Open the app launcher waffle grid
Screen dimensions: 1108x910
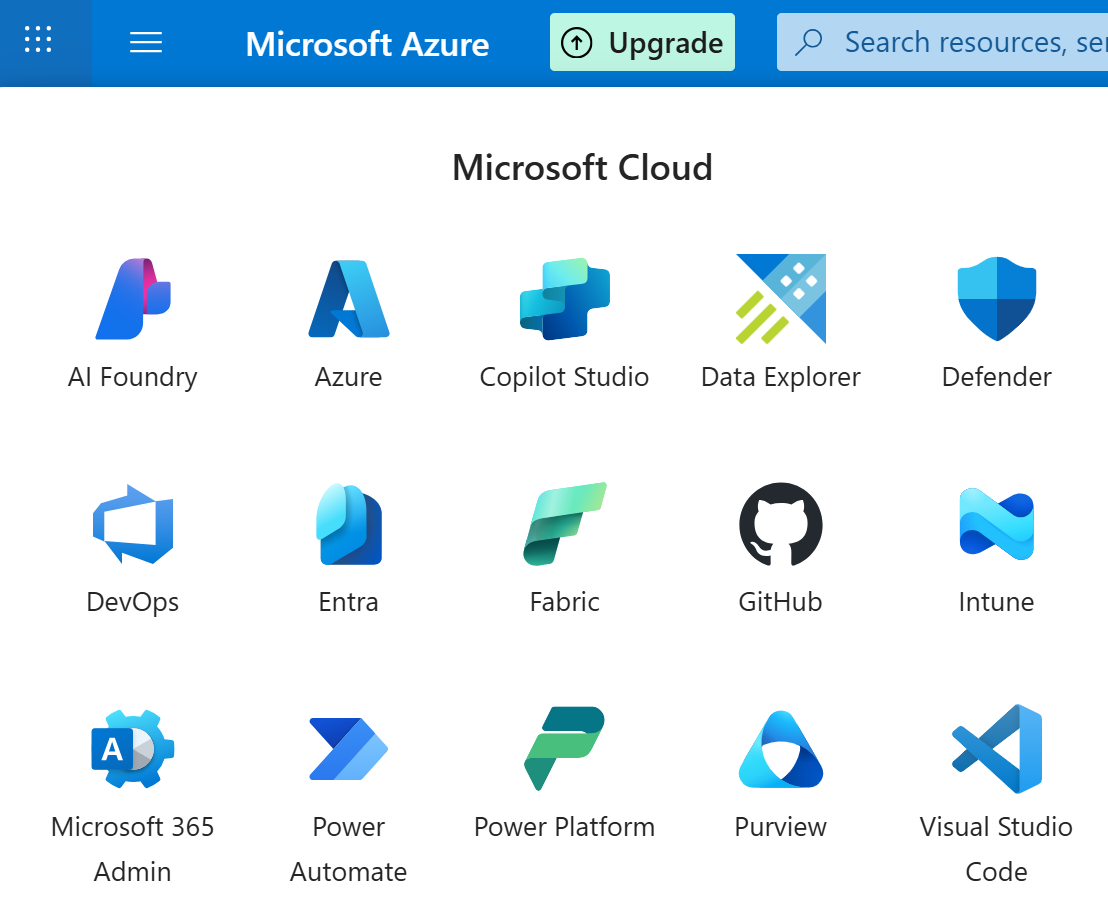pyautogui.click(x=38, y=40)
